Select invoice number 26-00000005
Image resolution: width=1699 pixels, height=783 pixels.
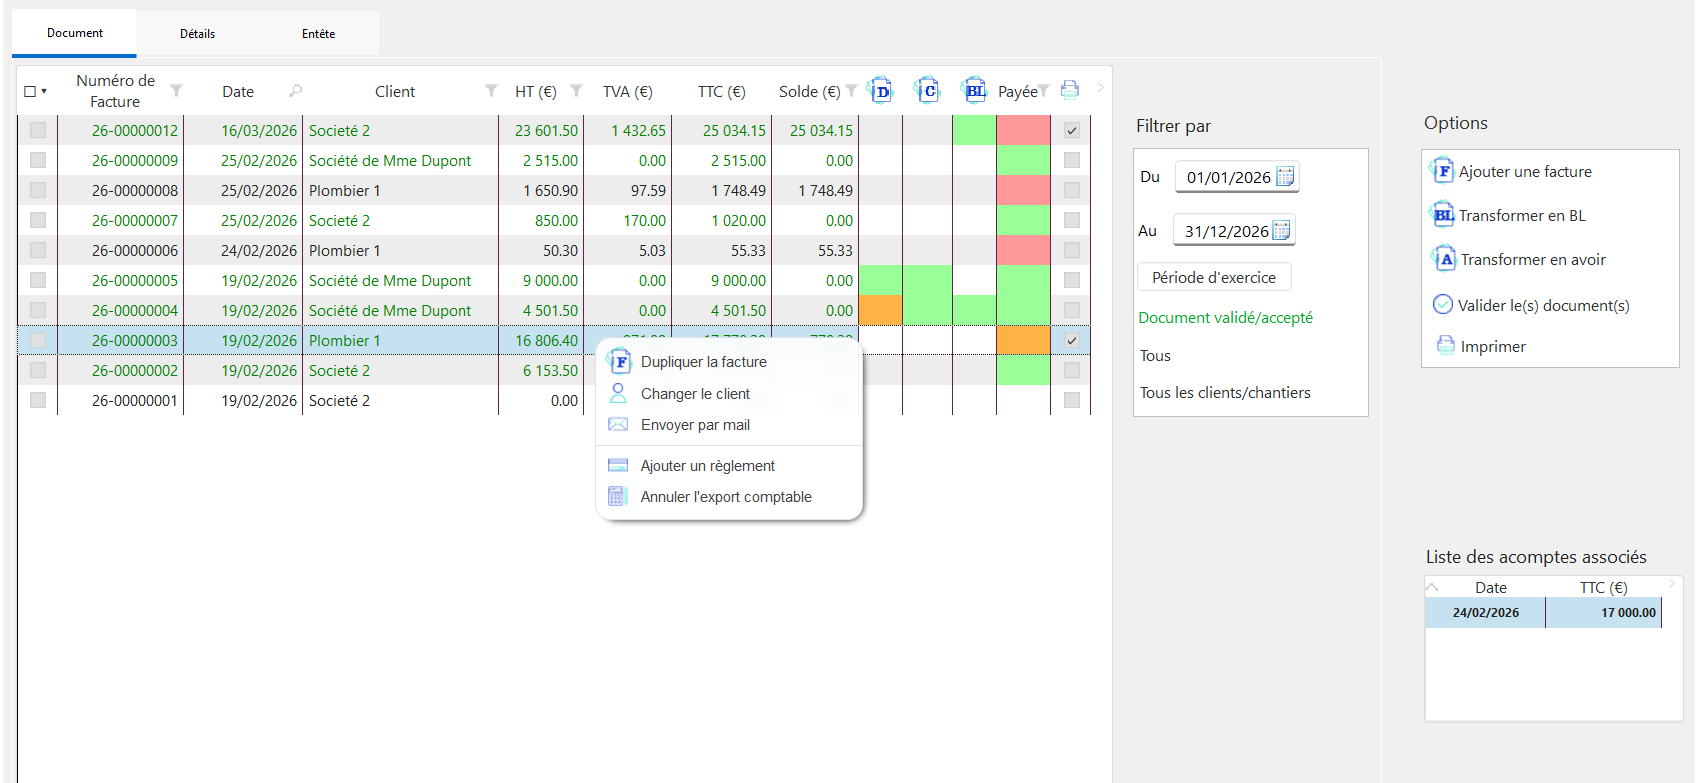(135, 280)
